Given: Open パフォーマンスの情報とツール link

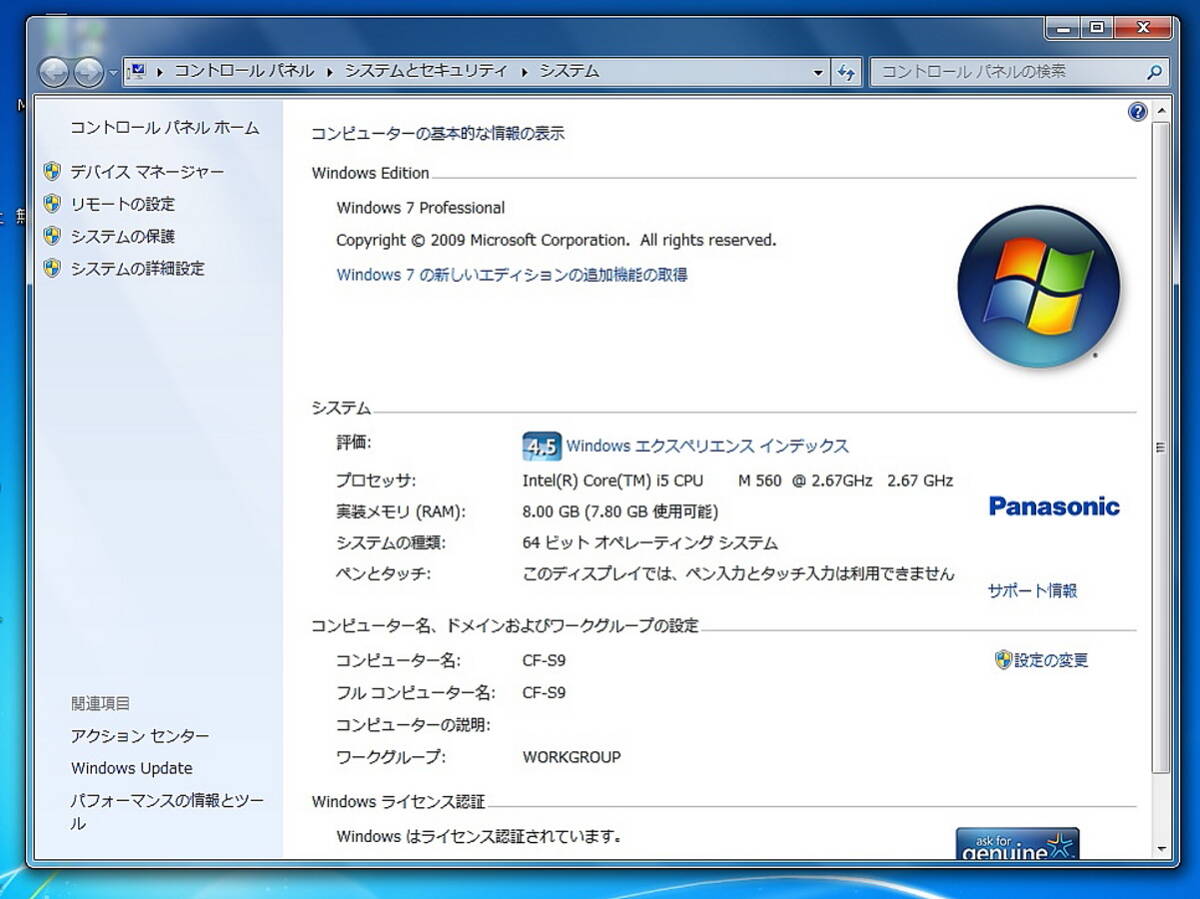Looking at the screenshot, I should (167, 812).
